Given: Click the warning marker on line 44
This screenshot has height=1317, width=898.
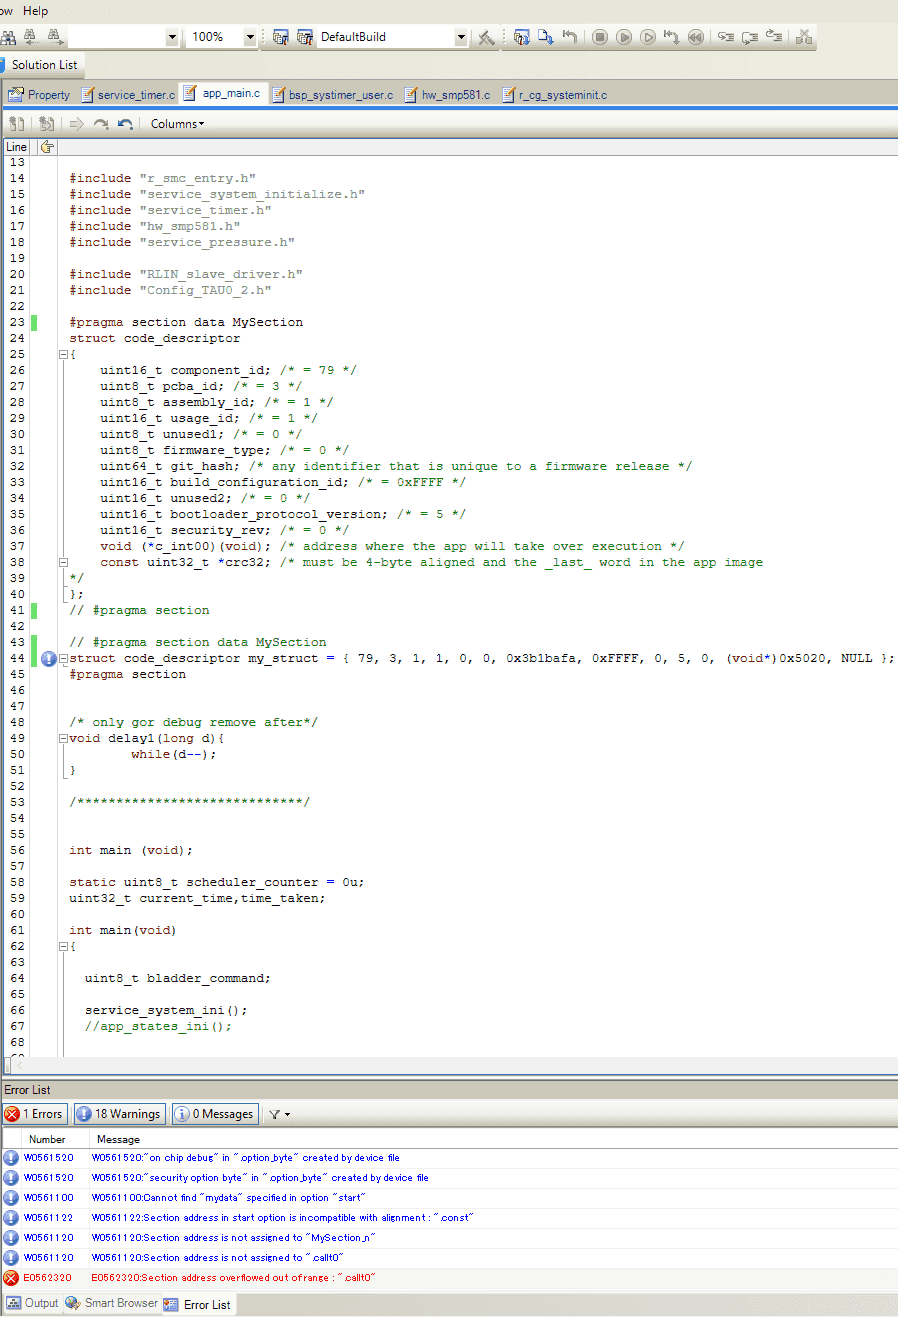Looking at the screenshot, I should click(48, 658).
